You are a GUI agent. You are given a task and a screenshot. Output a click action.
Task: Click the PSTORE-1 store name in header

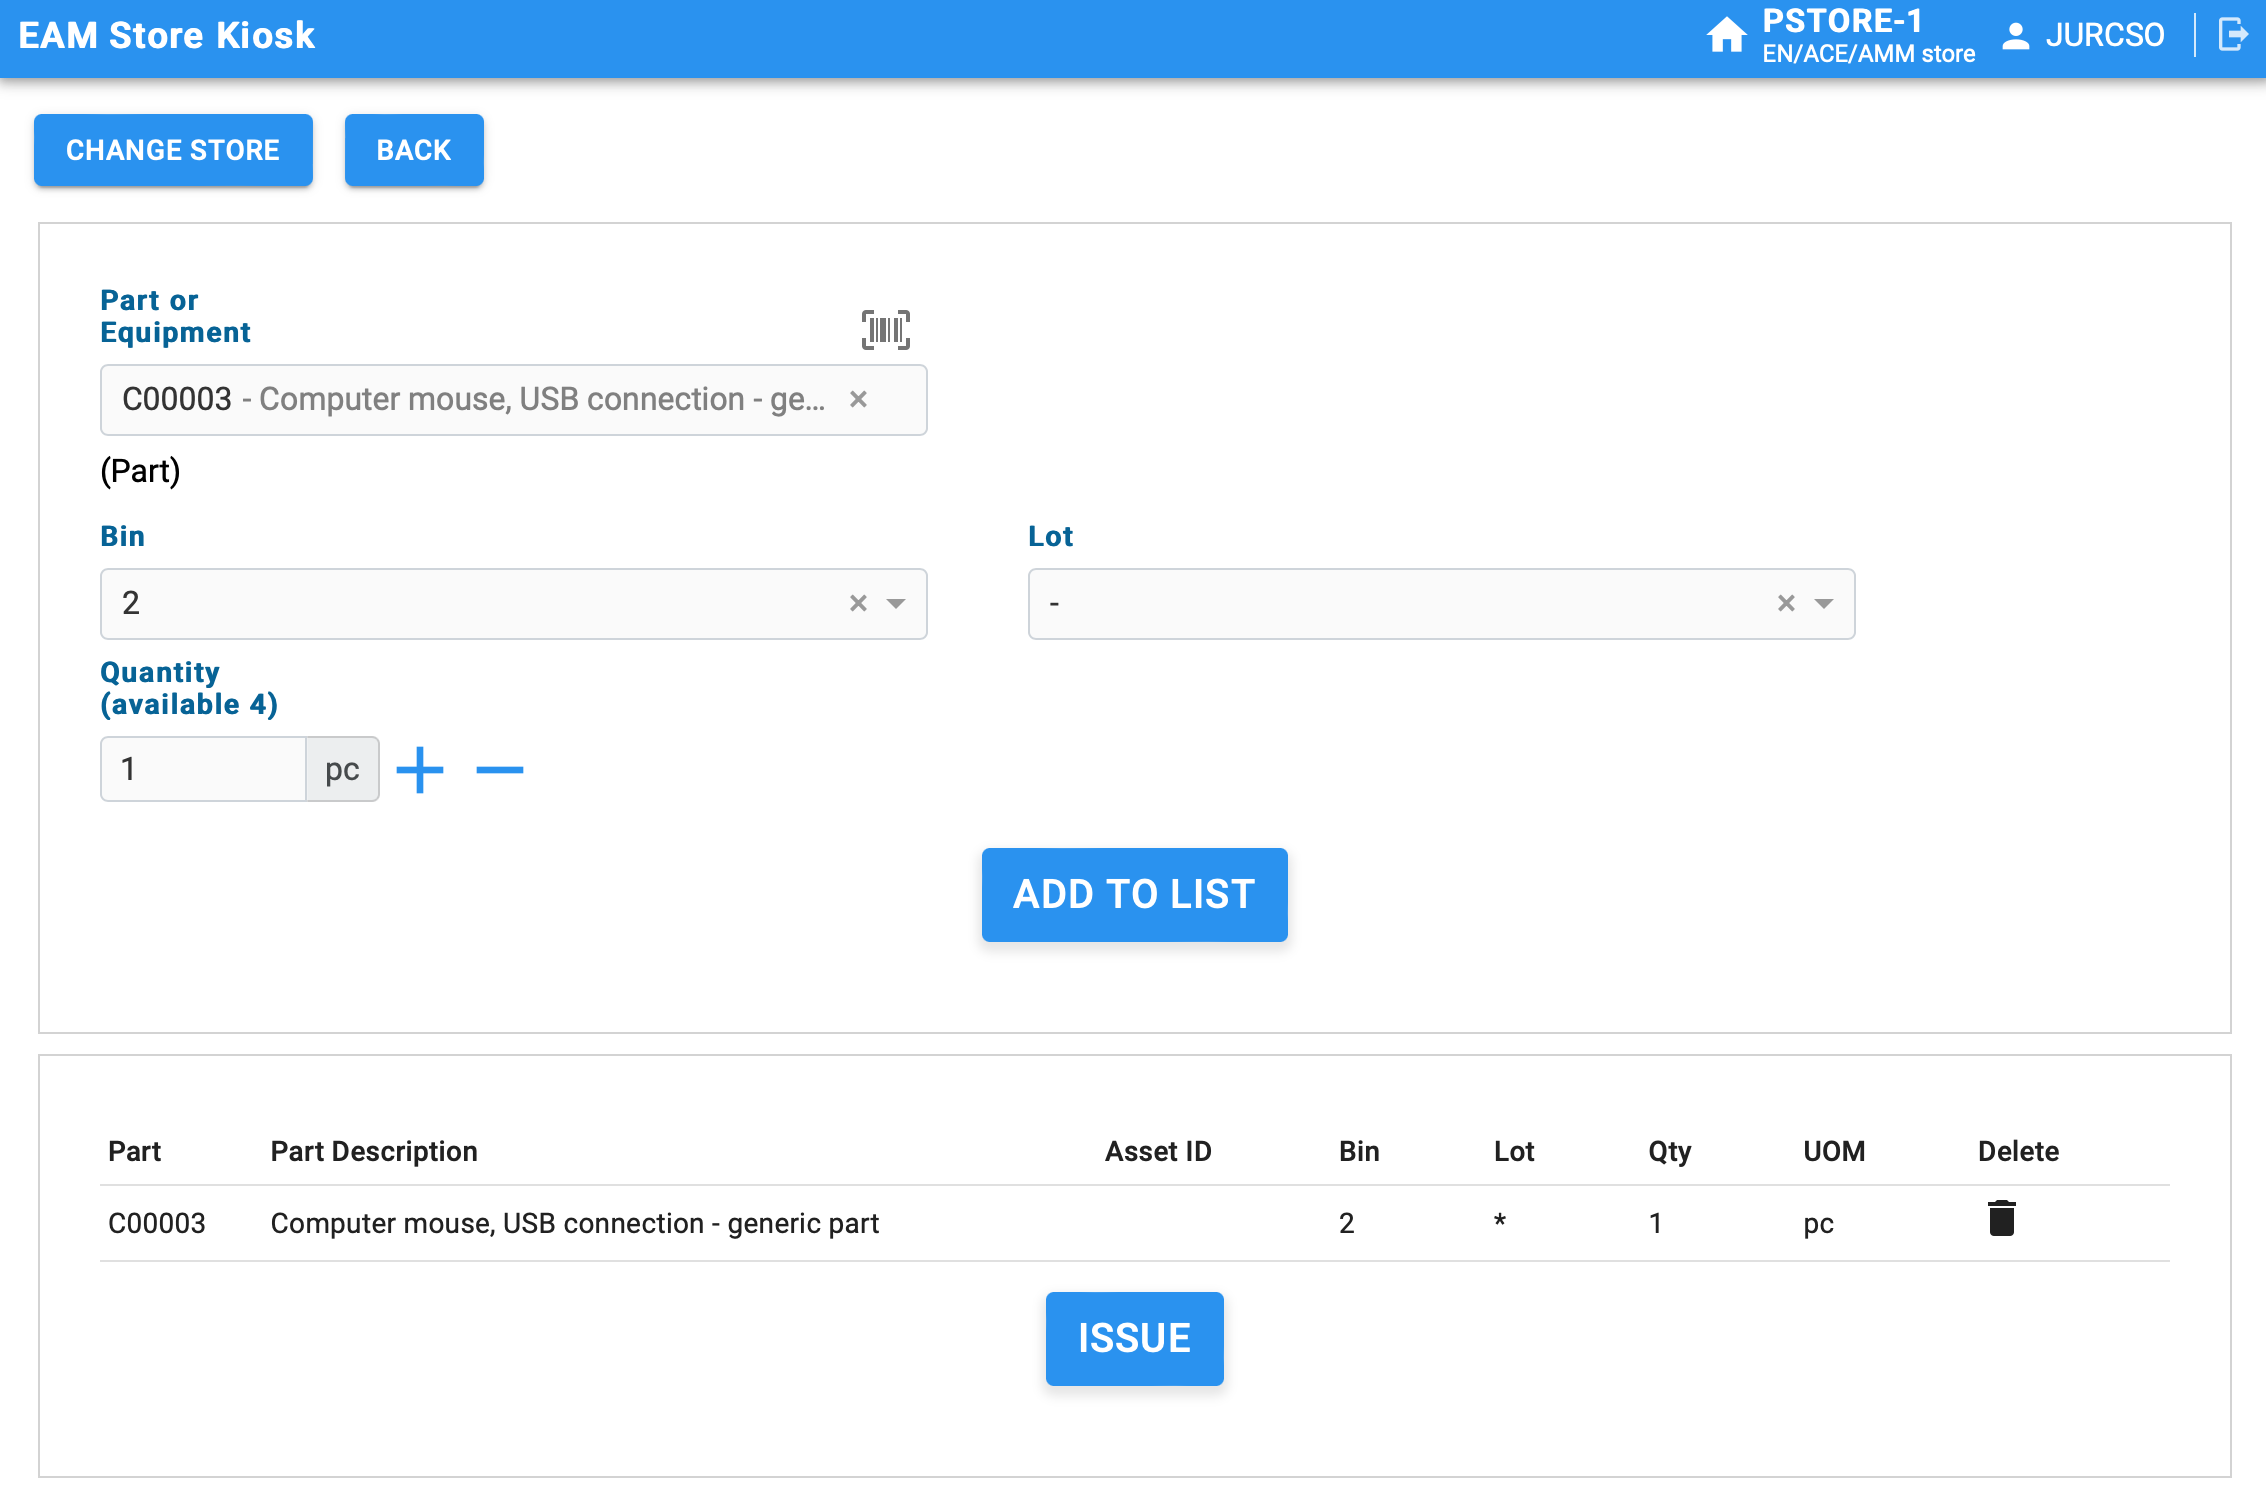1842,21
